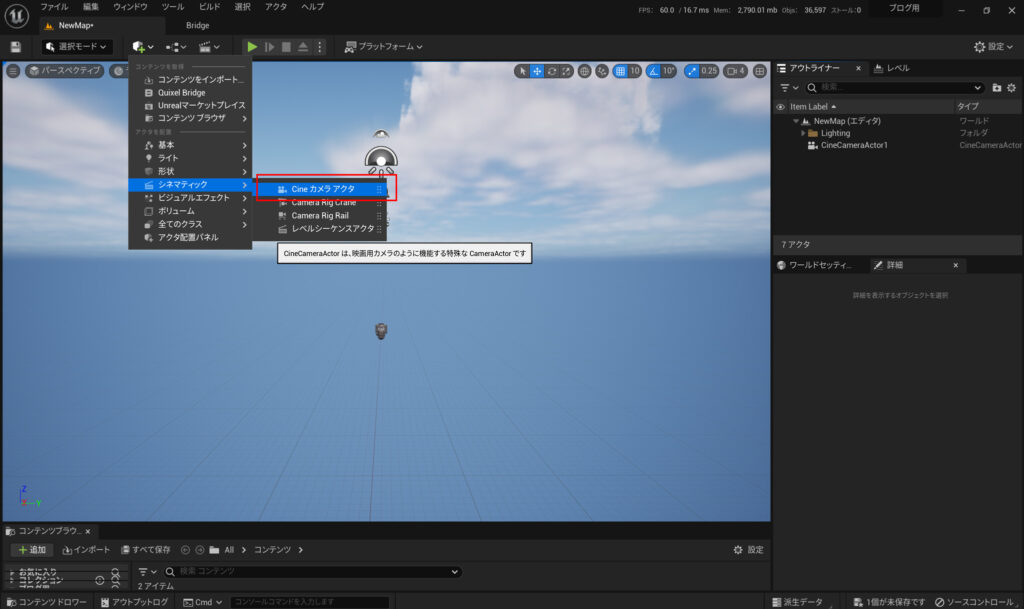This screenshot has width=1024, height=609.
Task: Click the viewport layout icon at top right
Action: tap(760, 71)
